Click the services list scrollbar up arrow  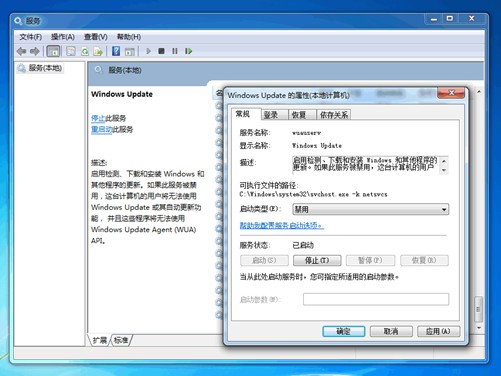tap(479, 91)
